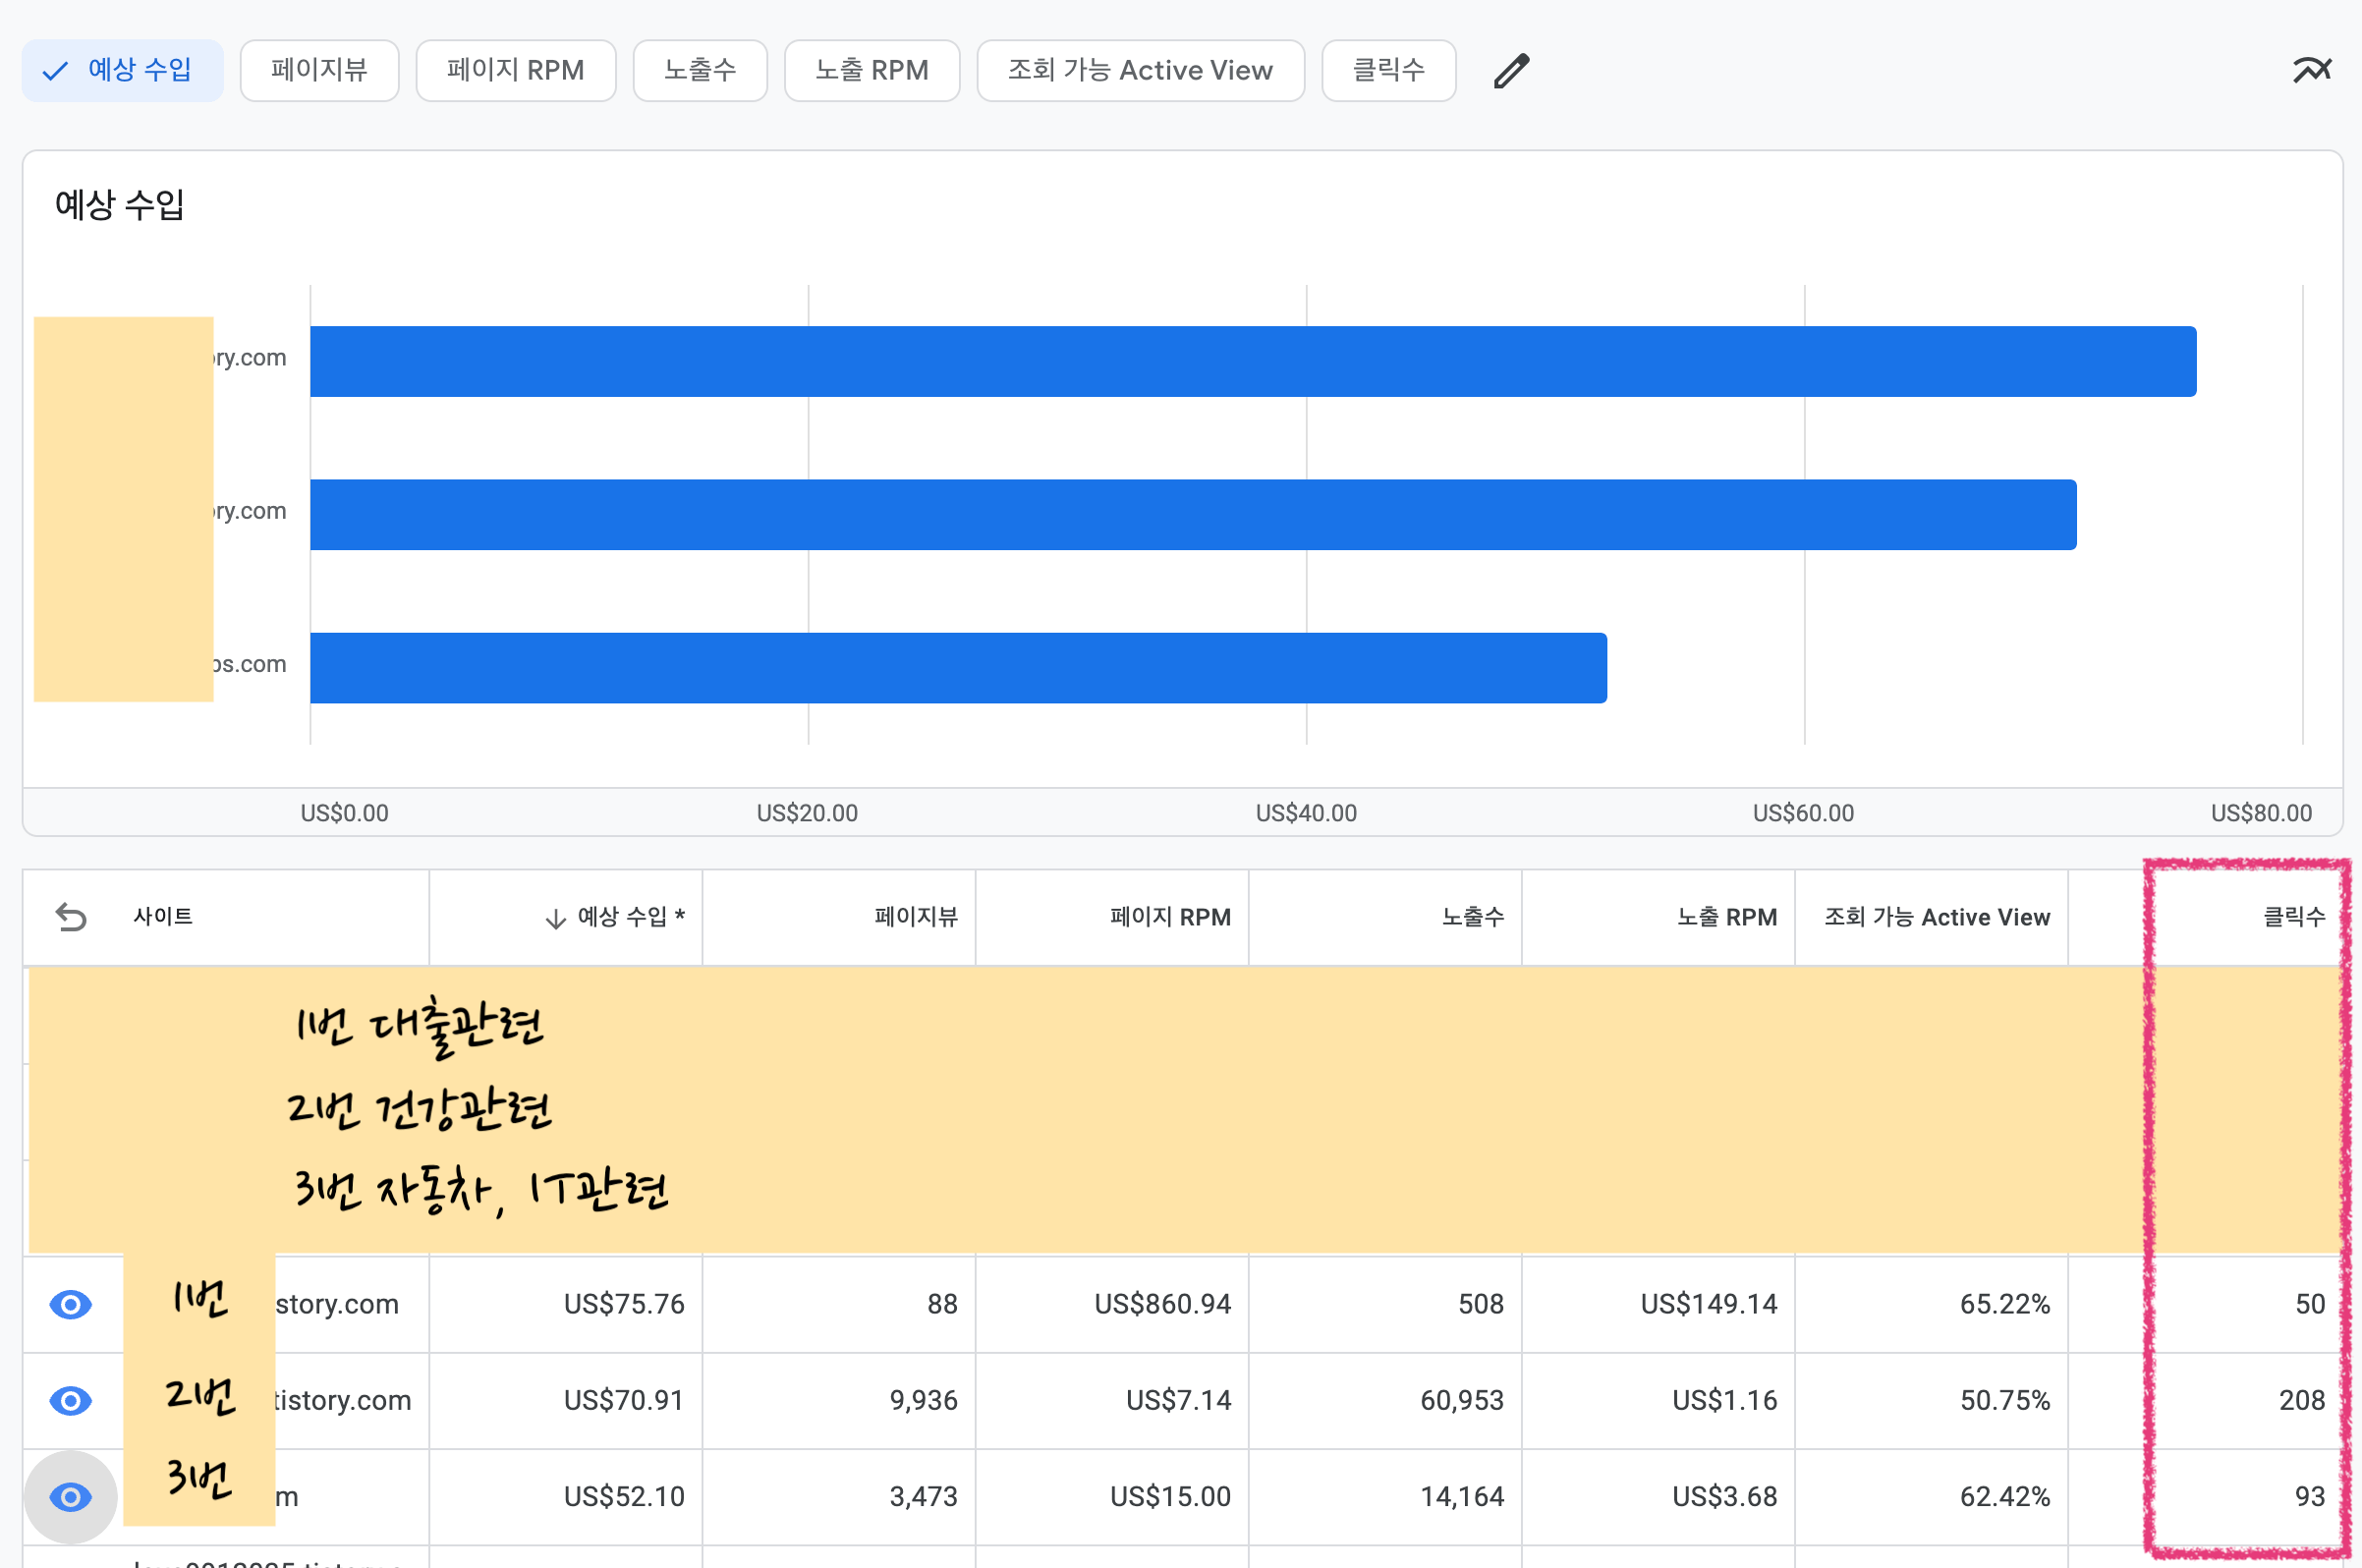Sort by 페이지뷰 column header
The height and width of the screenshot is (1568, 2362).
point(915,917)
